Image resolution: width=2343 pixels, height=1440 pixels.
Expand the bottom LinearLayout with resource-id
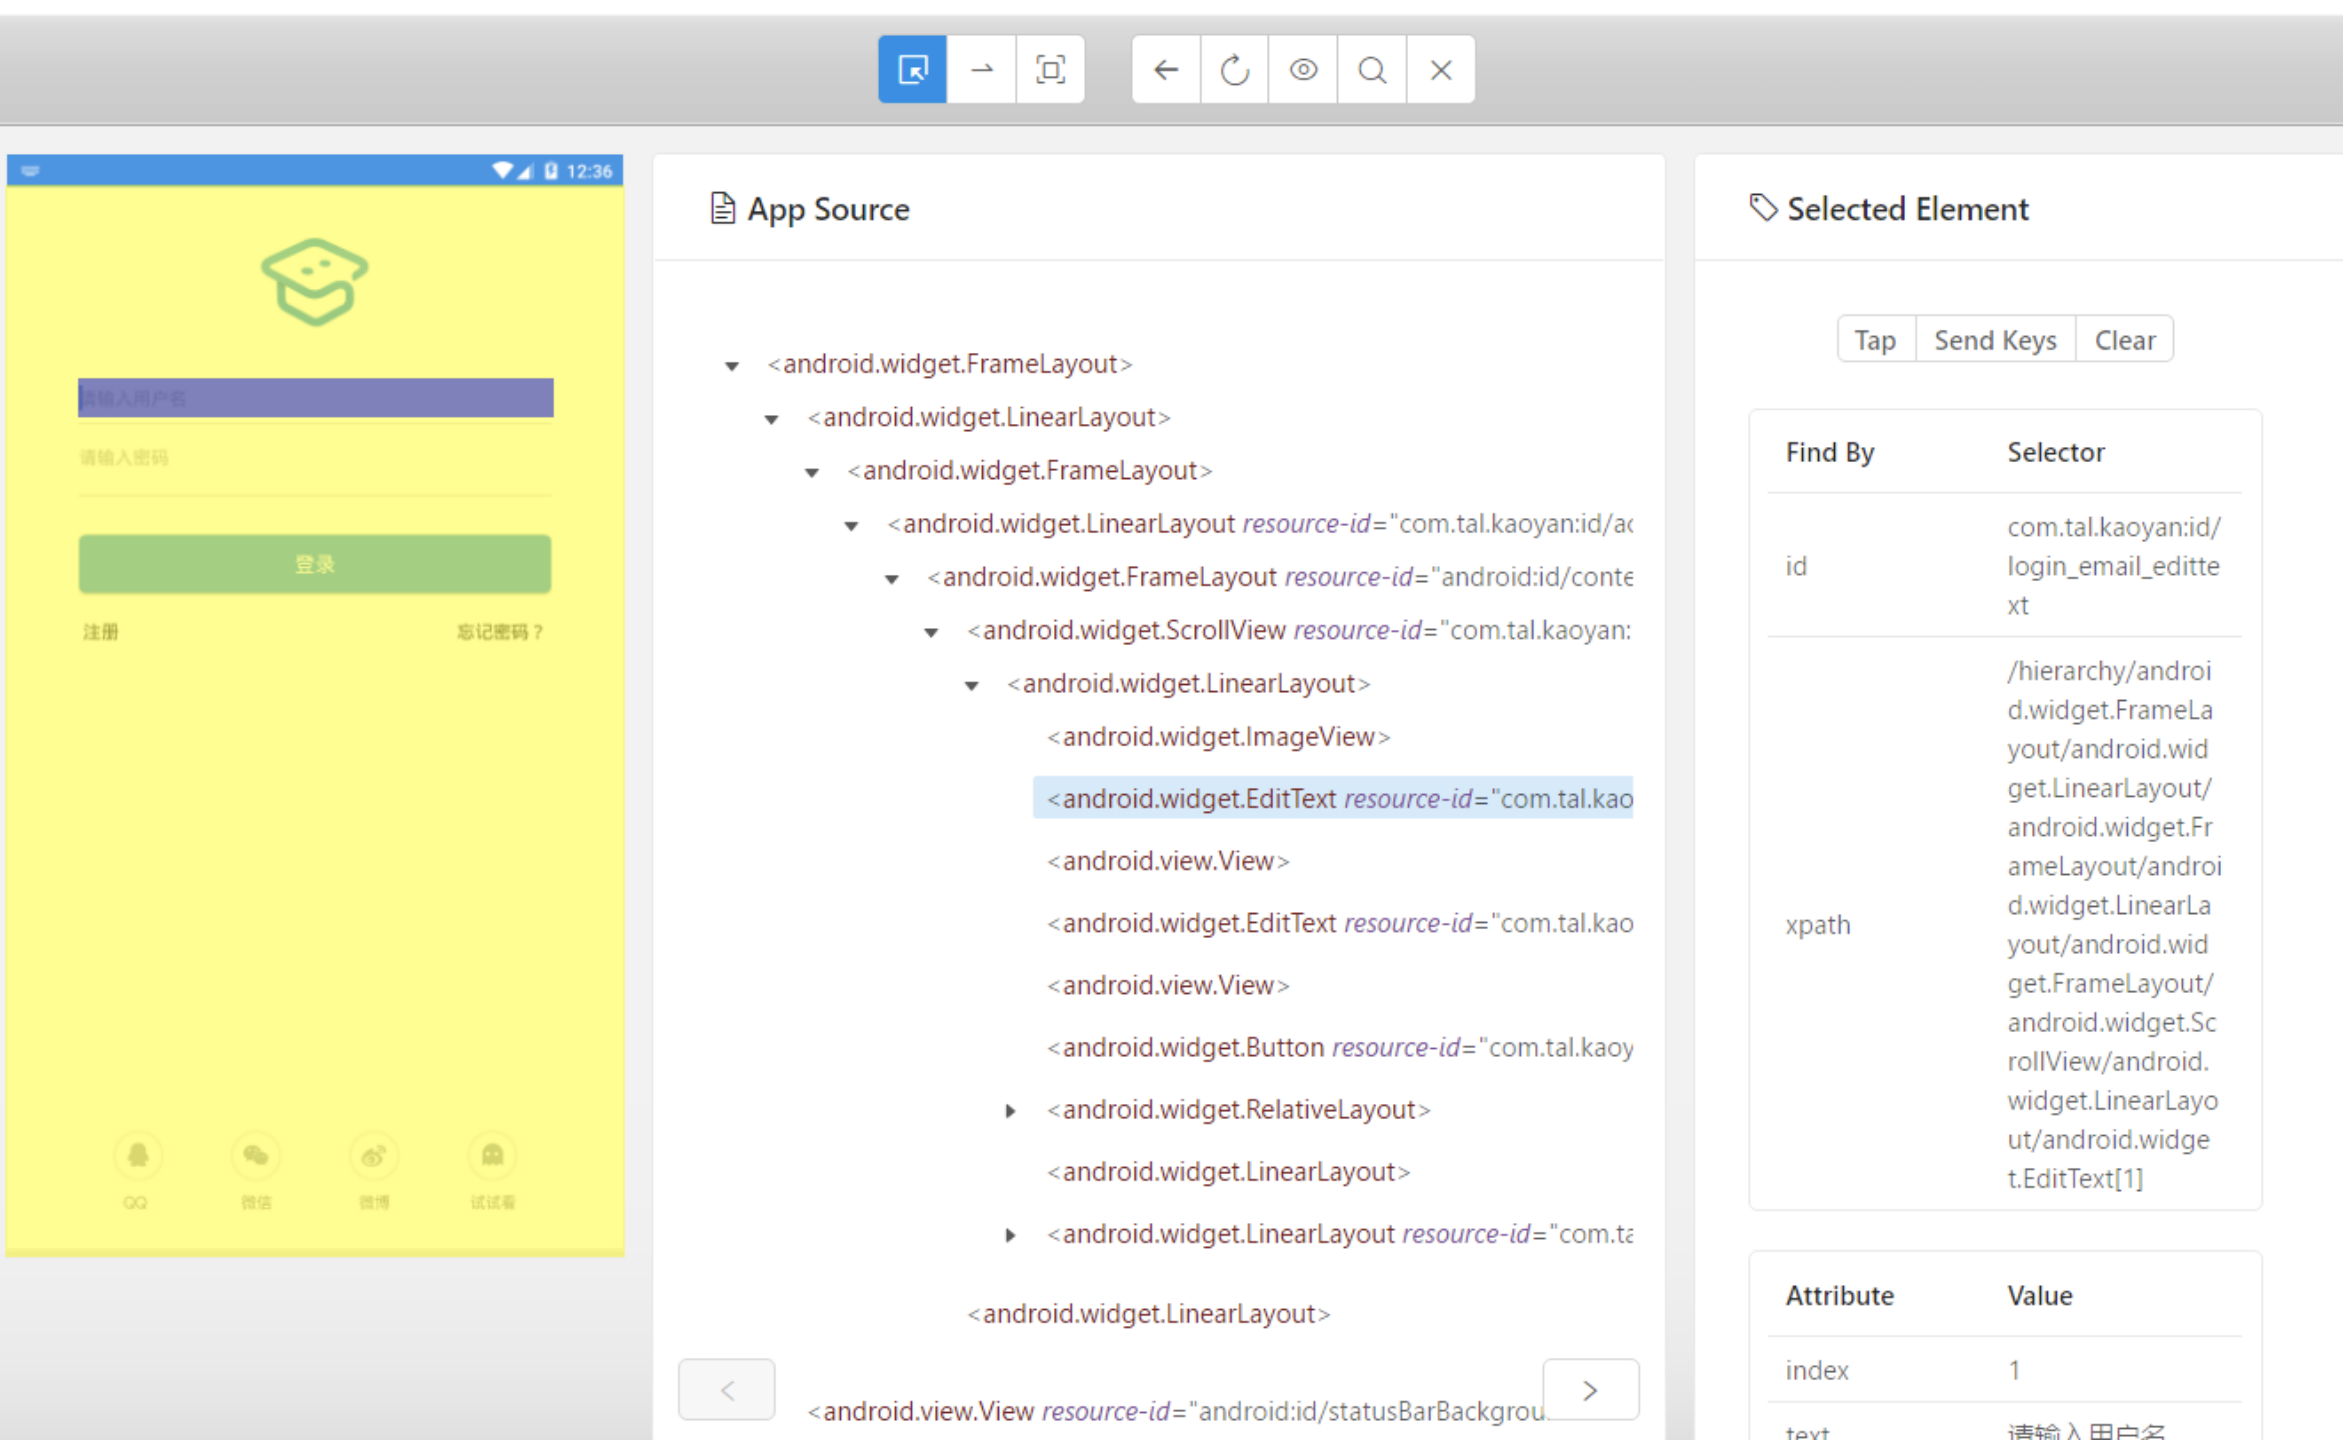pyautogui.click(x=1009, y=1234)
